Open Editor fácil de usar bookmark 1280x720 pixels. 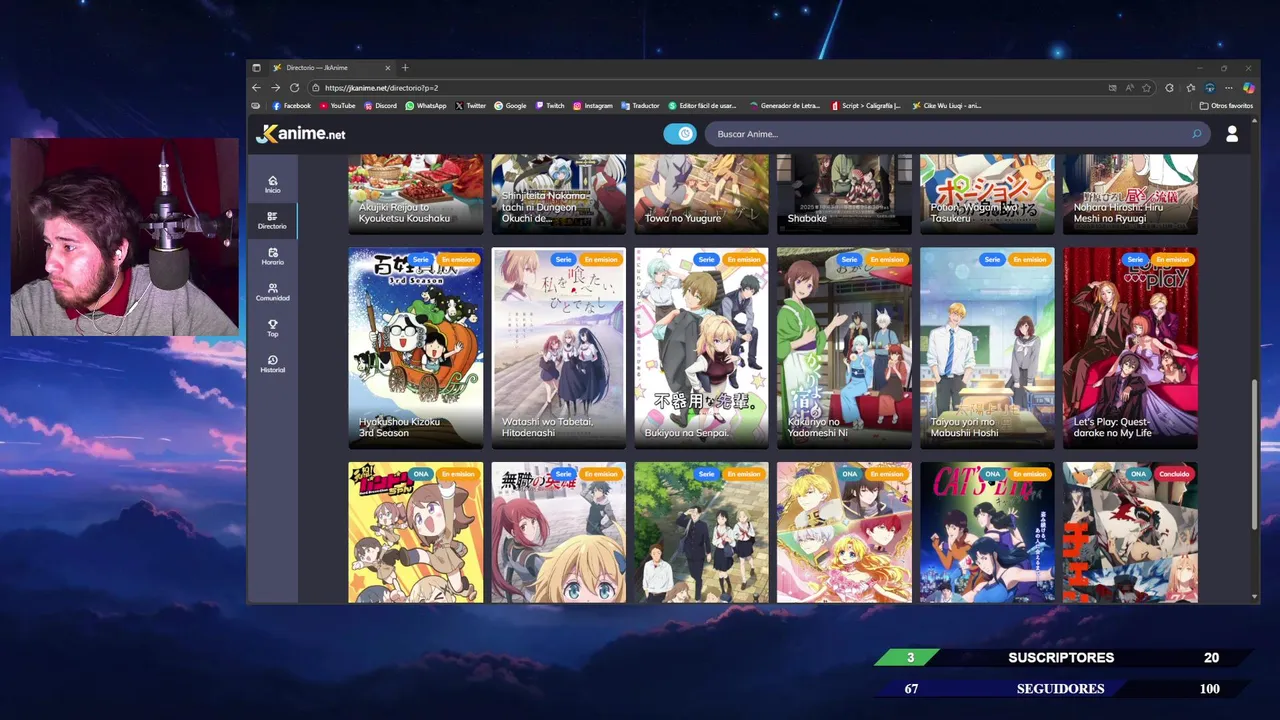701,106
